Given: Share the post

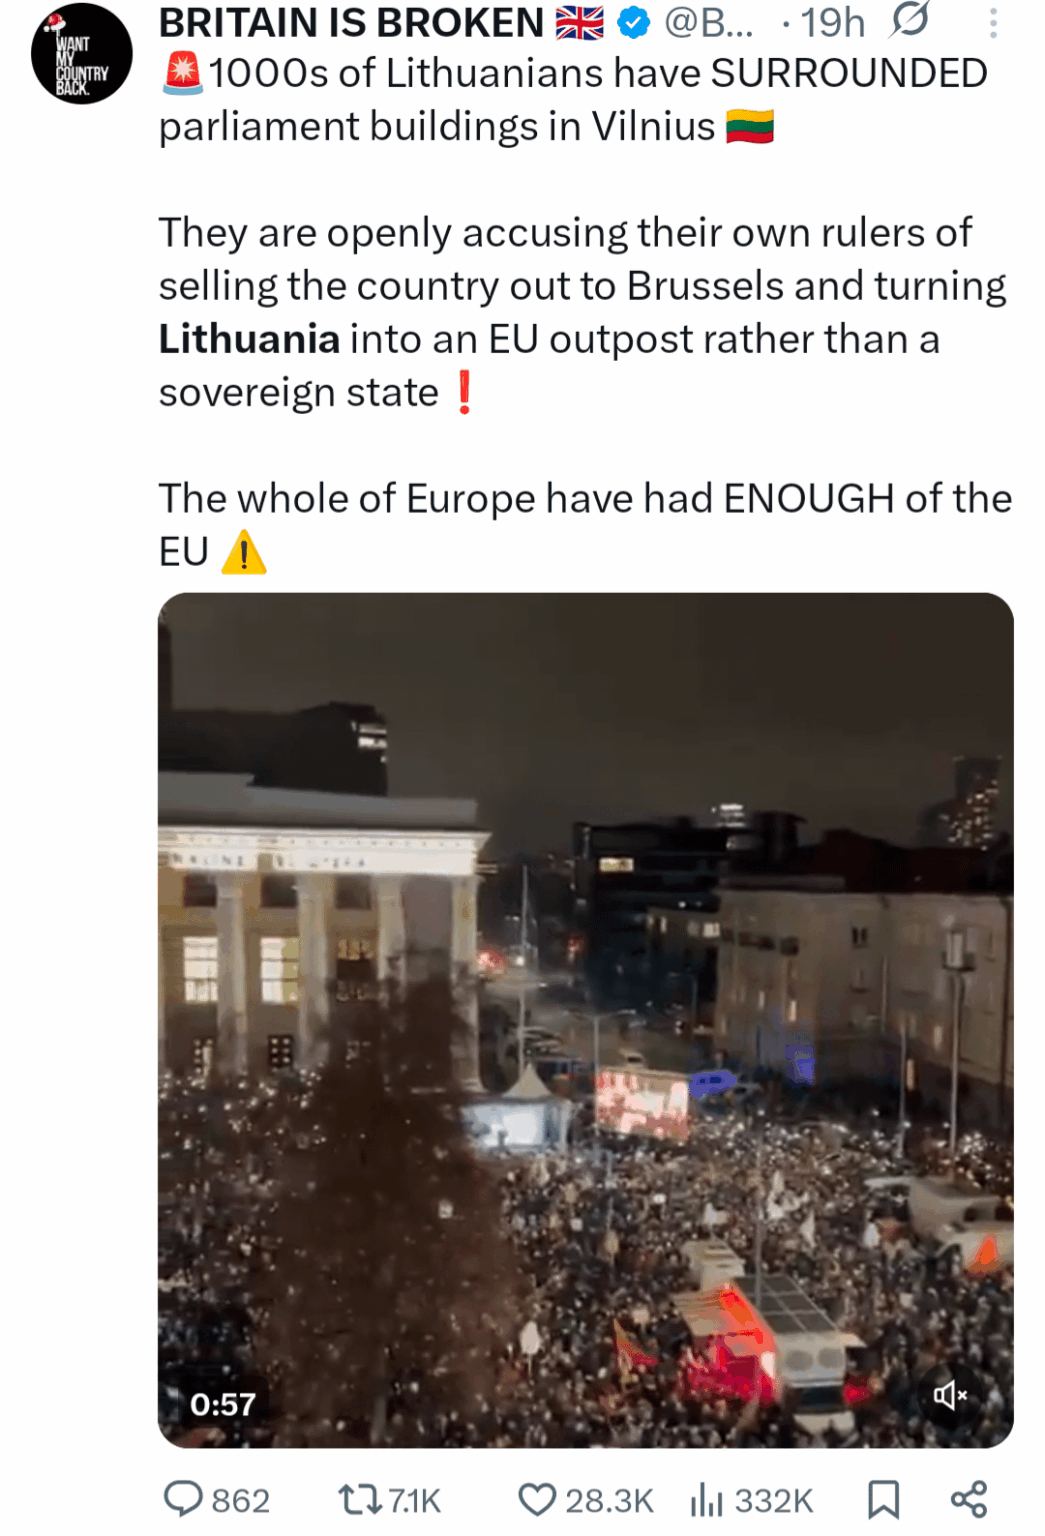Looking at the screenshot, I should pyautogui.click(x=966, y=1499).
